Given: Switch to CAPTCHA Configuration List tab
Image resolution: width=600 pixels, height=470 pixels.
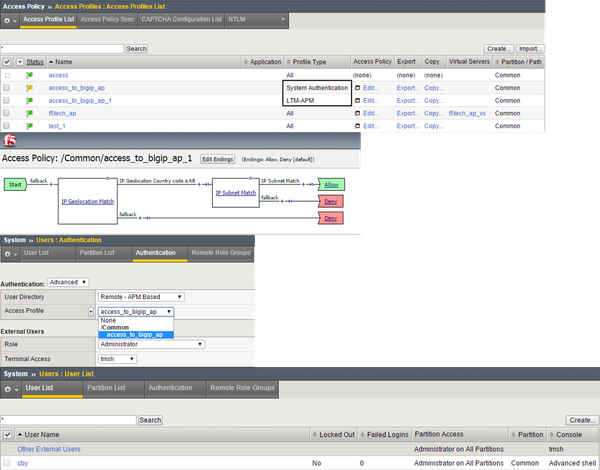Looking at the screenshot, I should pyautogui.click(x=181, y=19).
